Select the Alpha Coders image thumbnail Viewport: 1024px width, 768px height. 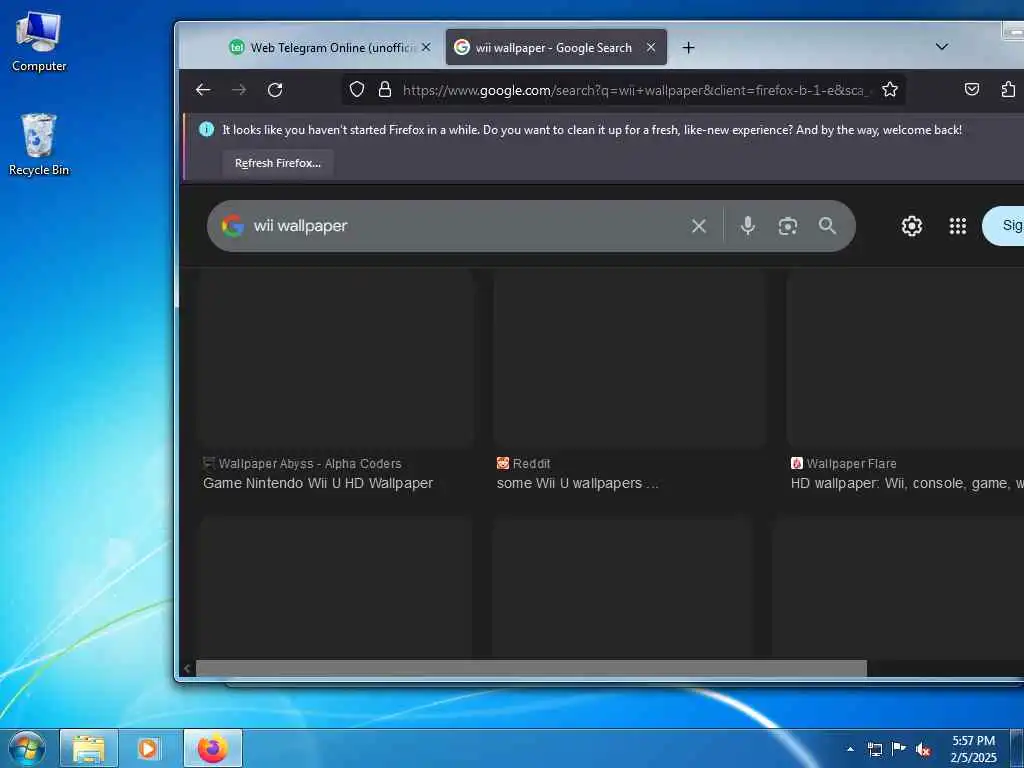336,359
